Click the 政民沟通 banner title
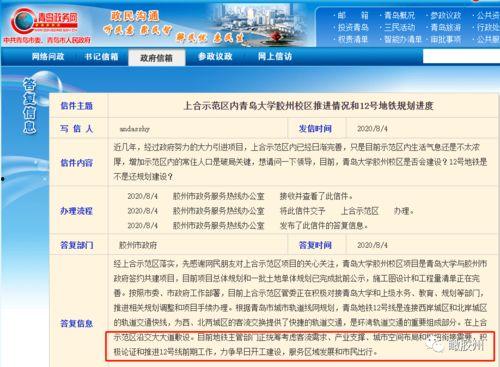The height and width of the screenshot is (367, 500). pos(135,16)
